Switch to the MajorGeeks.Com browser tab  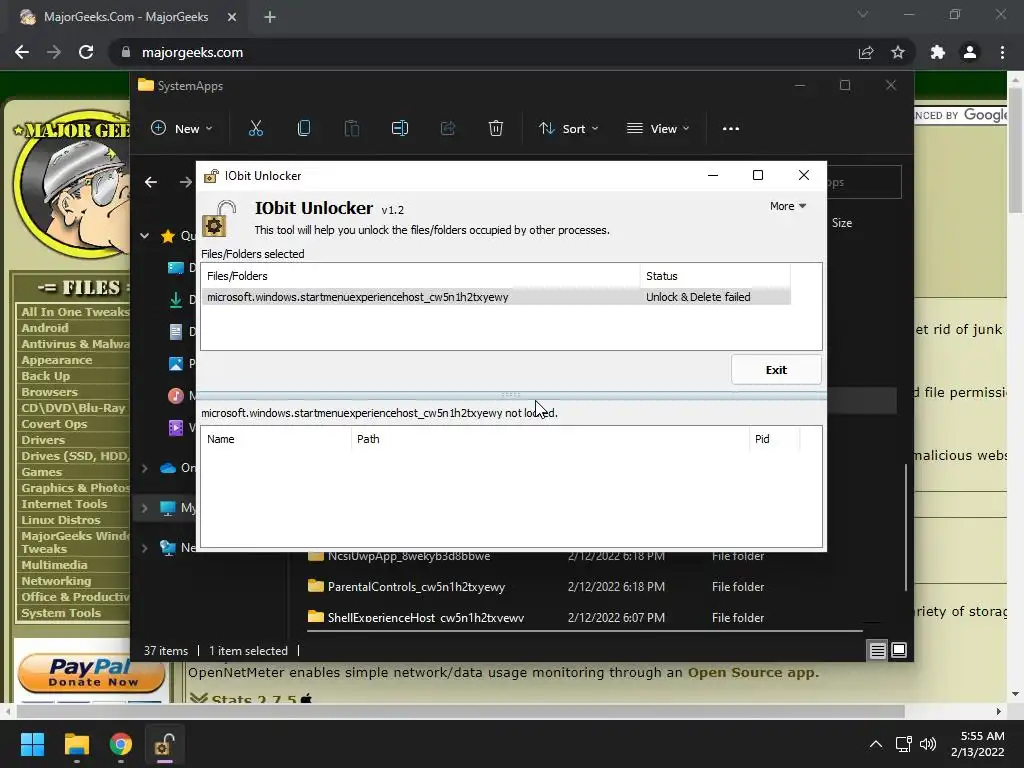(x=126, y=17)
